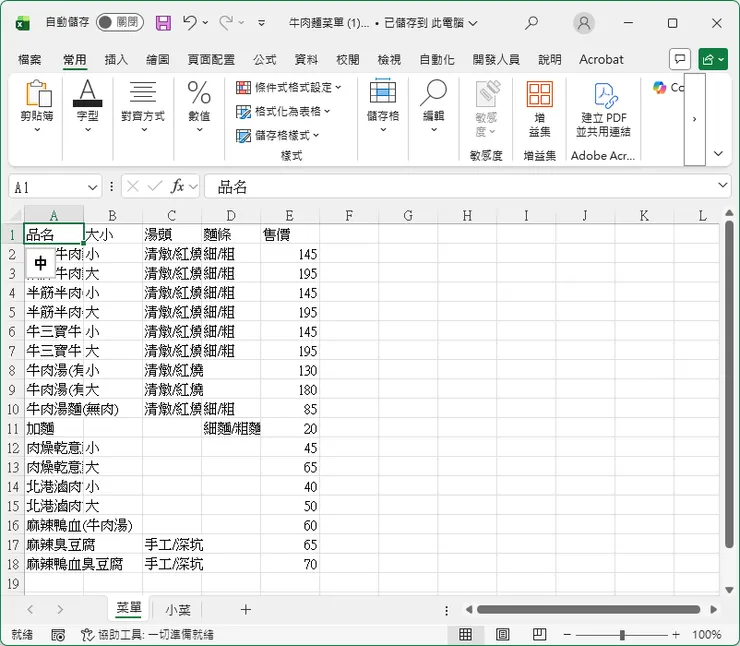Screen dimensions: 740x646
Task: Show more ribbon commands arrow
Action: [695, 119]
